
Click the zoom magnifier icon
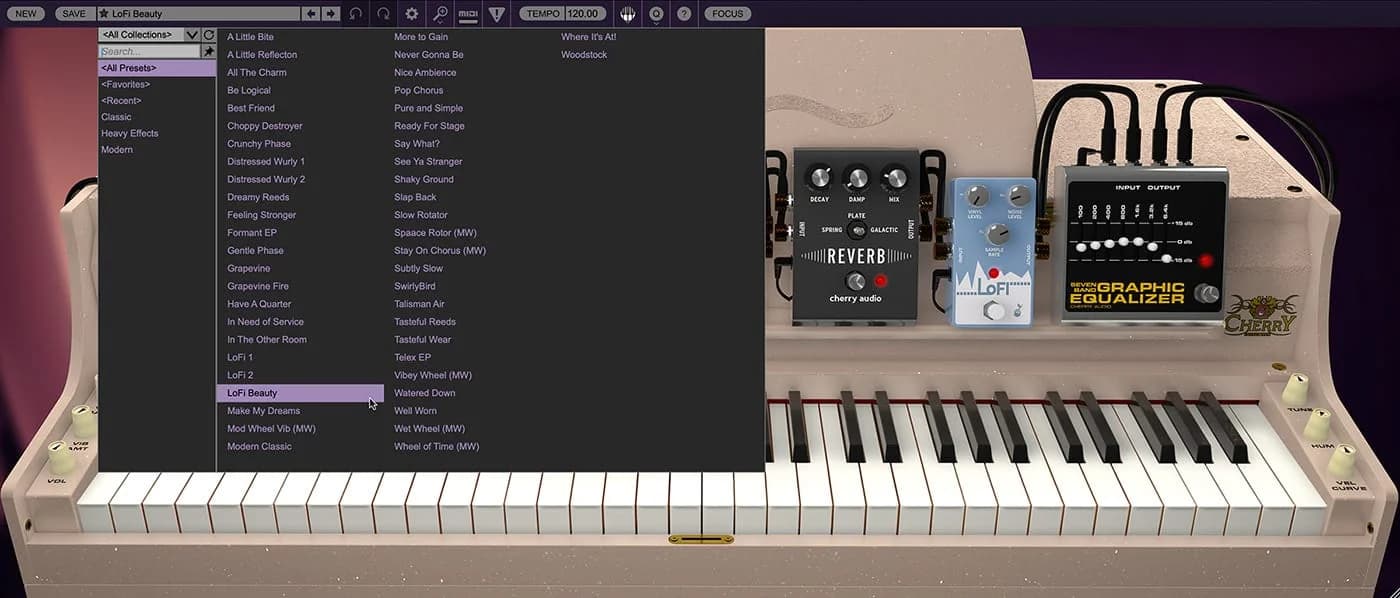(x=439, y=13)
